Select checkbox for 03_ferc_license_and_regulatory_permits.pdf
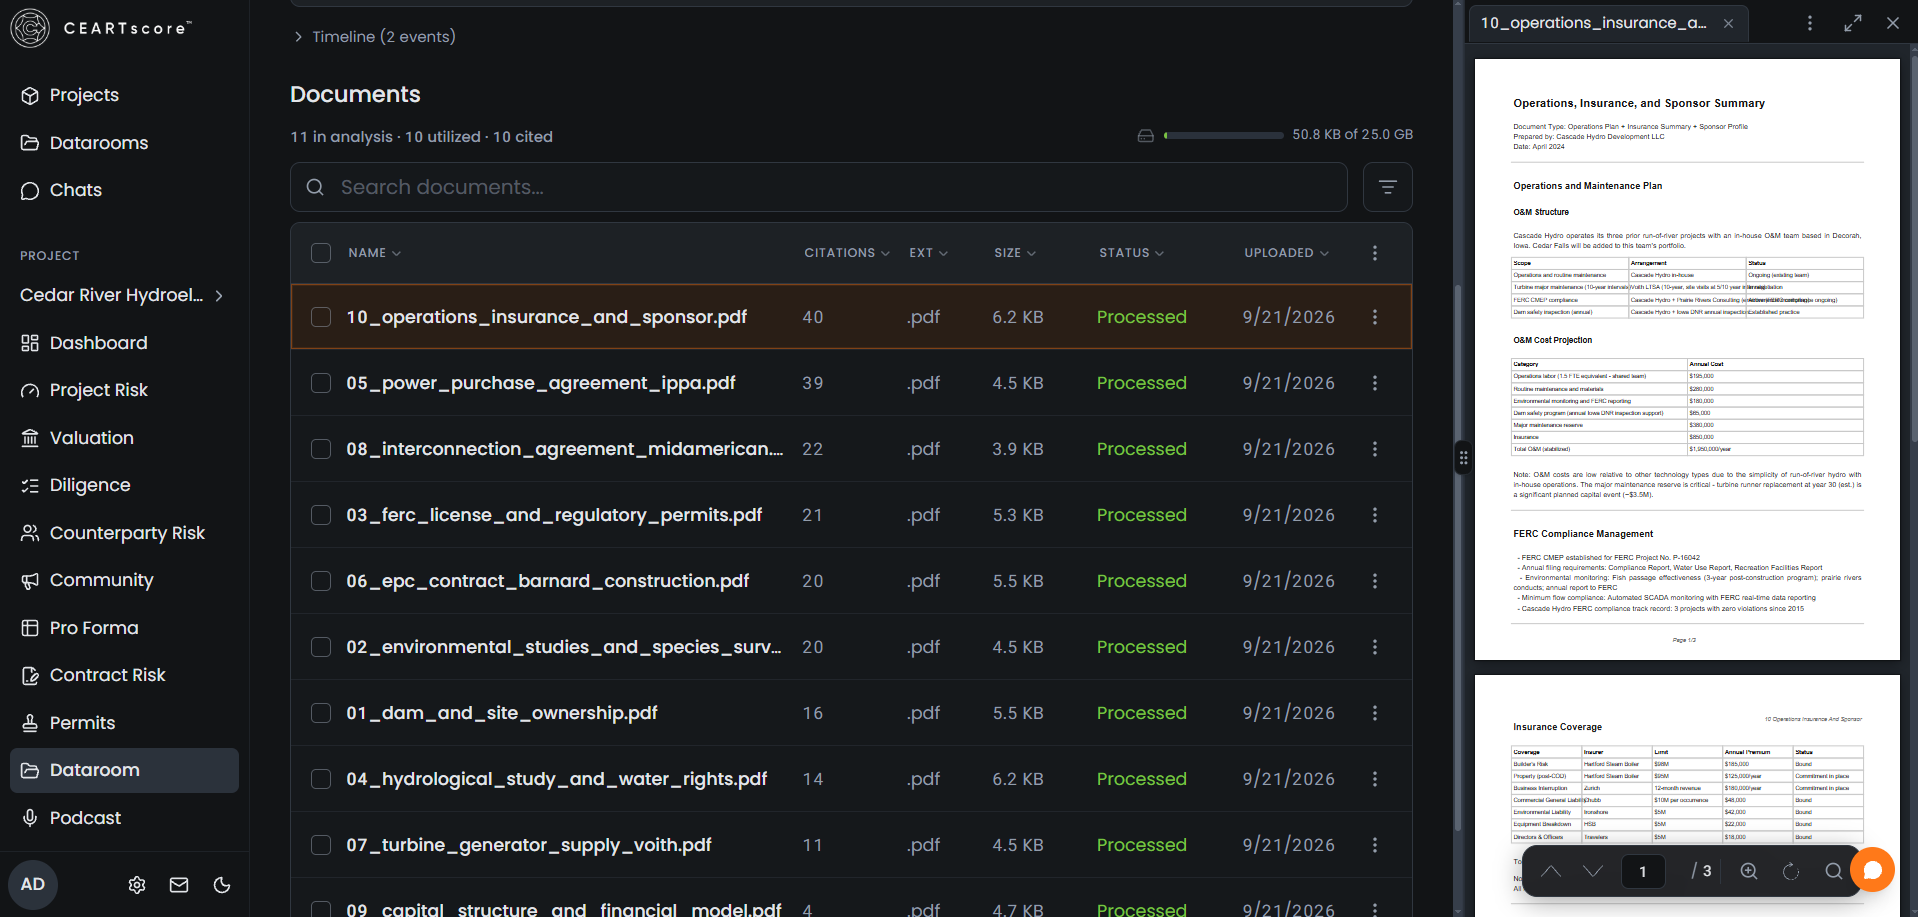Image resolution: width=1918 pixels, height=917 pixels. pos(321,515)
